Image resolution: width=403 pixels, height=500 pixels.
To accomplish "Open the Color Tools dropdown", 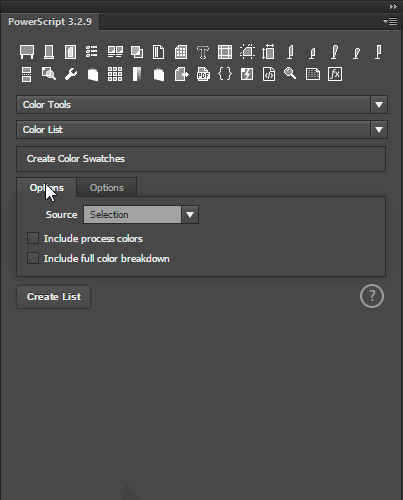I will point(202,105).
